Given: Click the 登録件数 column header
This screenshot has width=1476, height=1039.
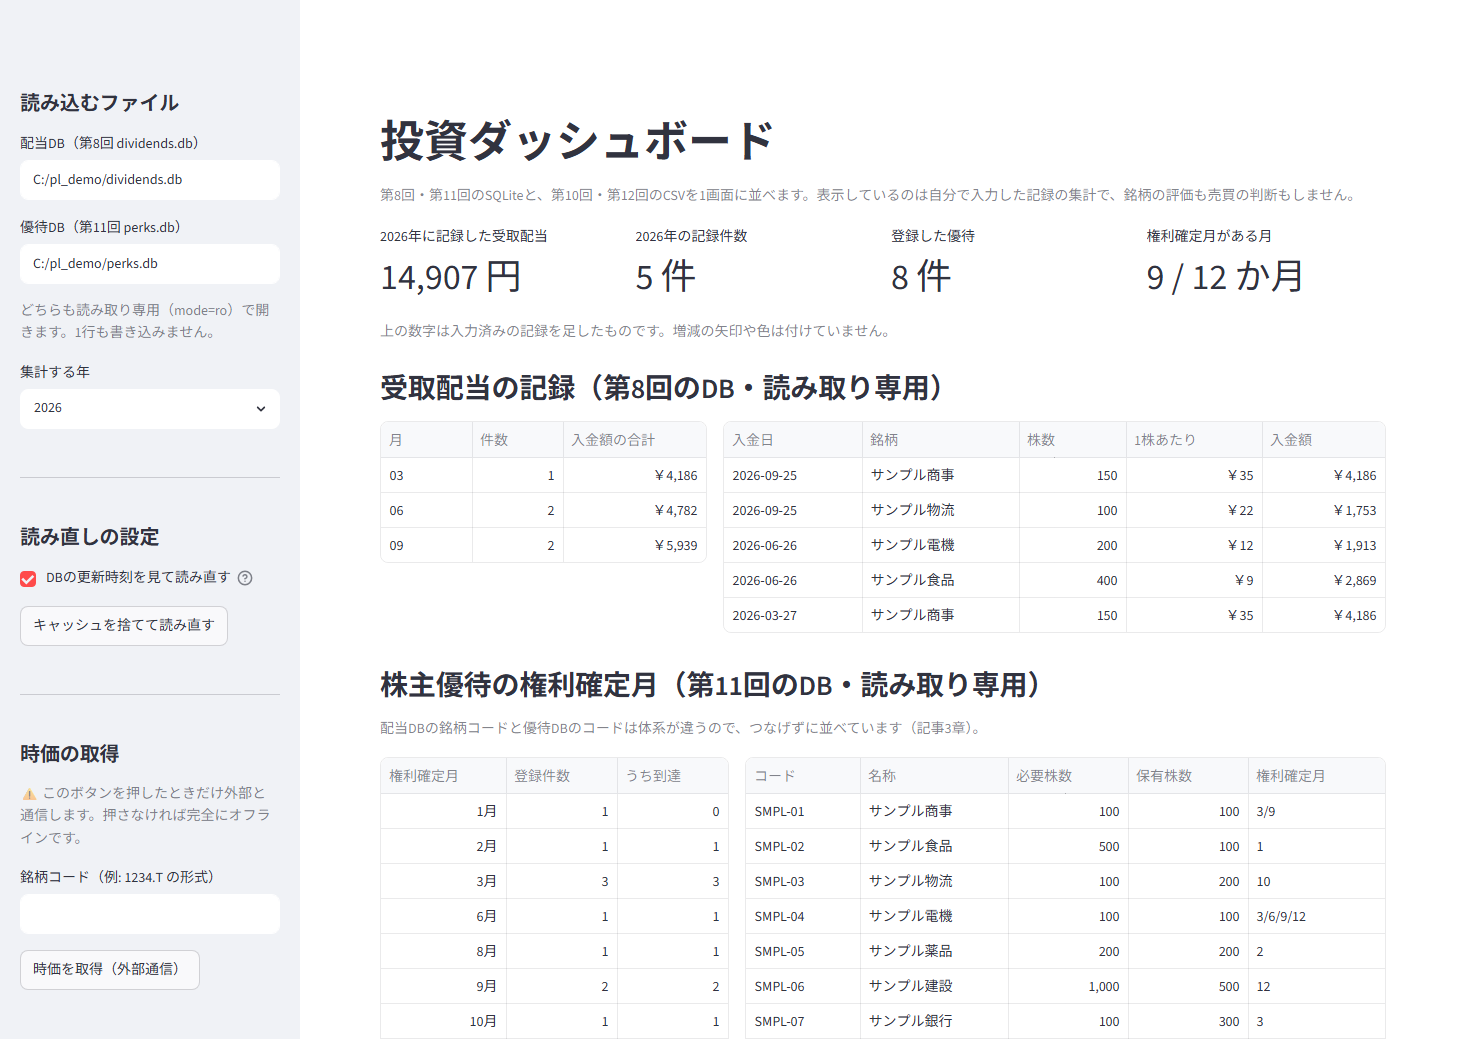Looking at the screenshot, I should [x=562, y=776].
